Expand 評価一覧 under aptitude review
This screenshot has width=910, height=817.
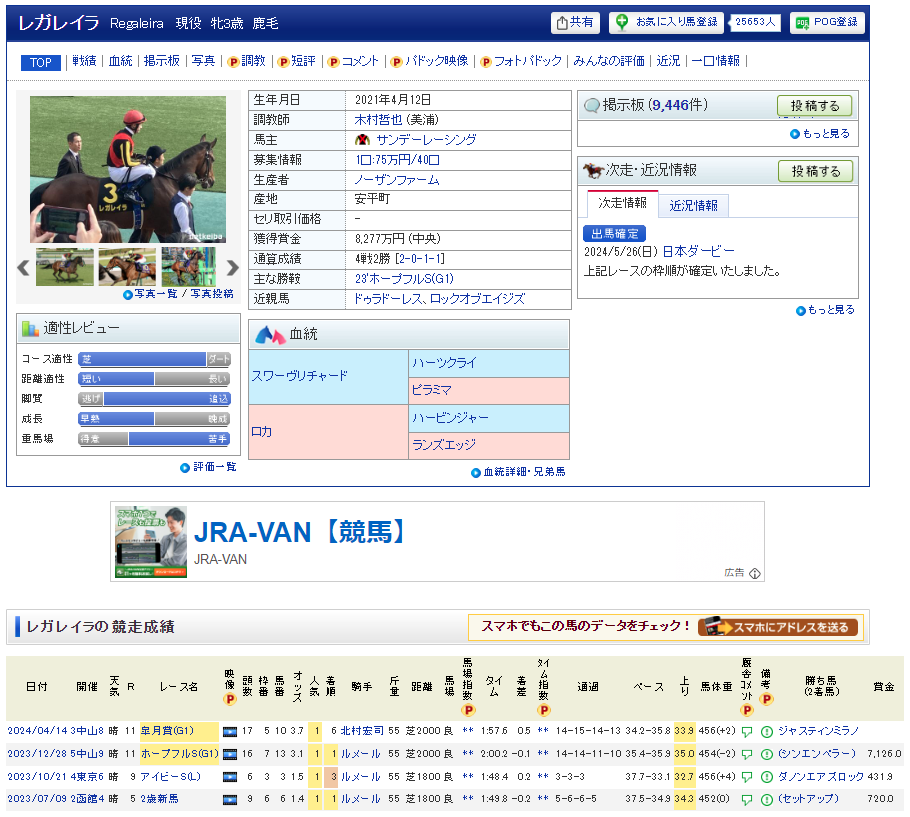point(208,467)
